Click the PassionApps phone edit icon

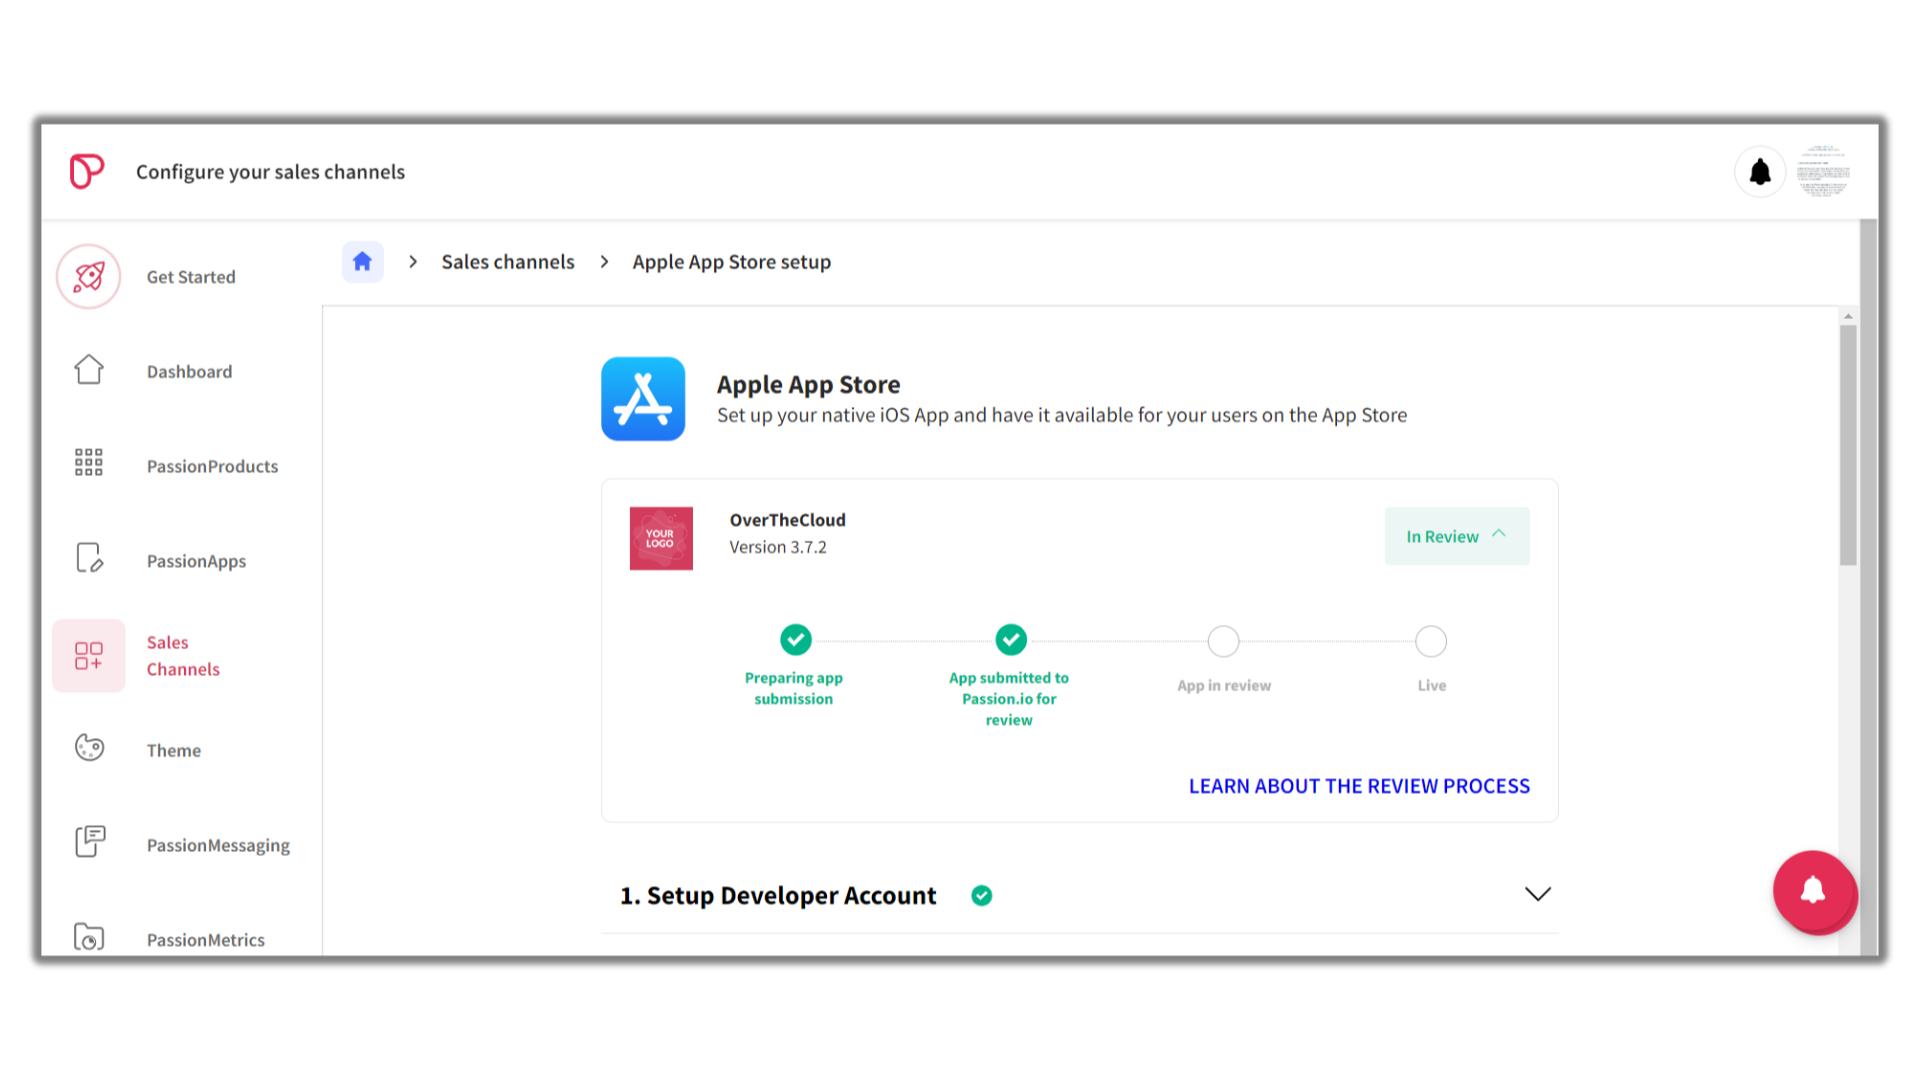point(89,558)
